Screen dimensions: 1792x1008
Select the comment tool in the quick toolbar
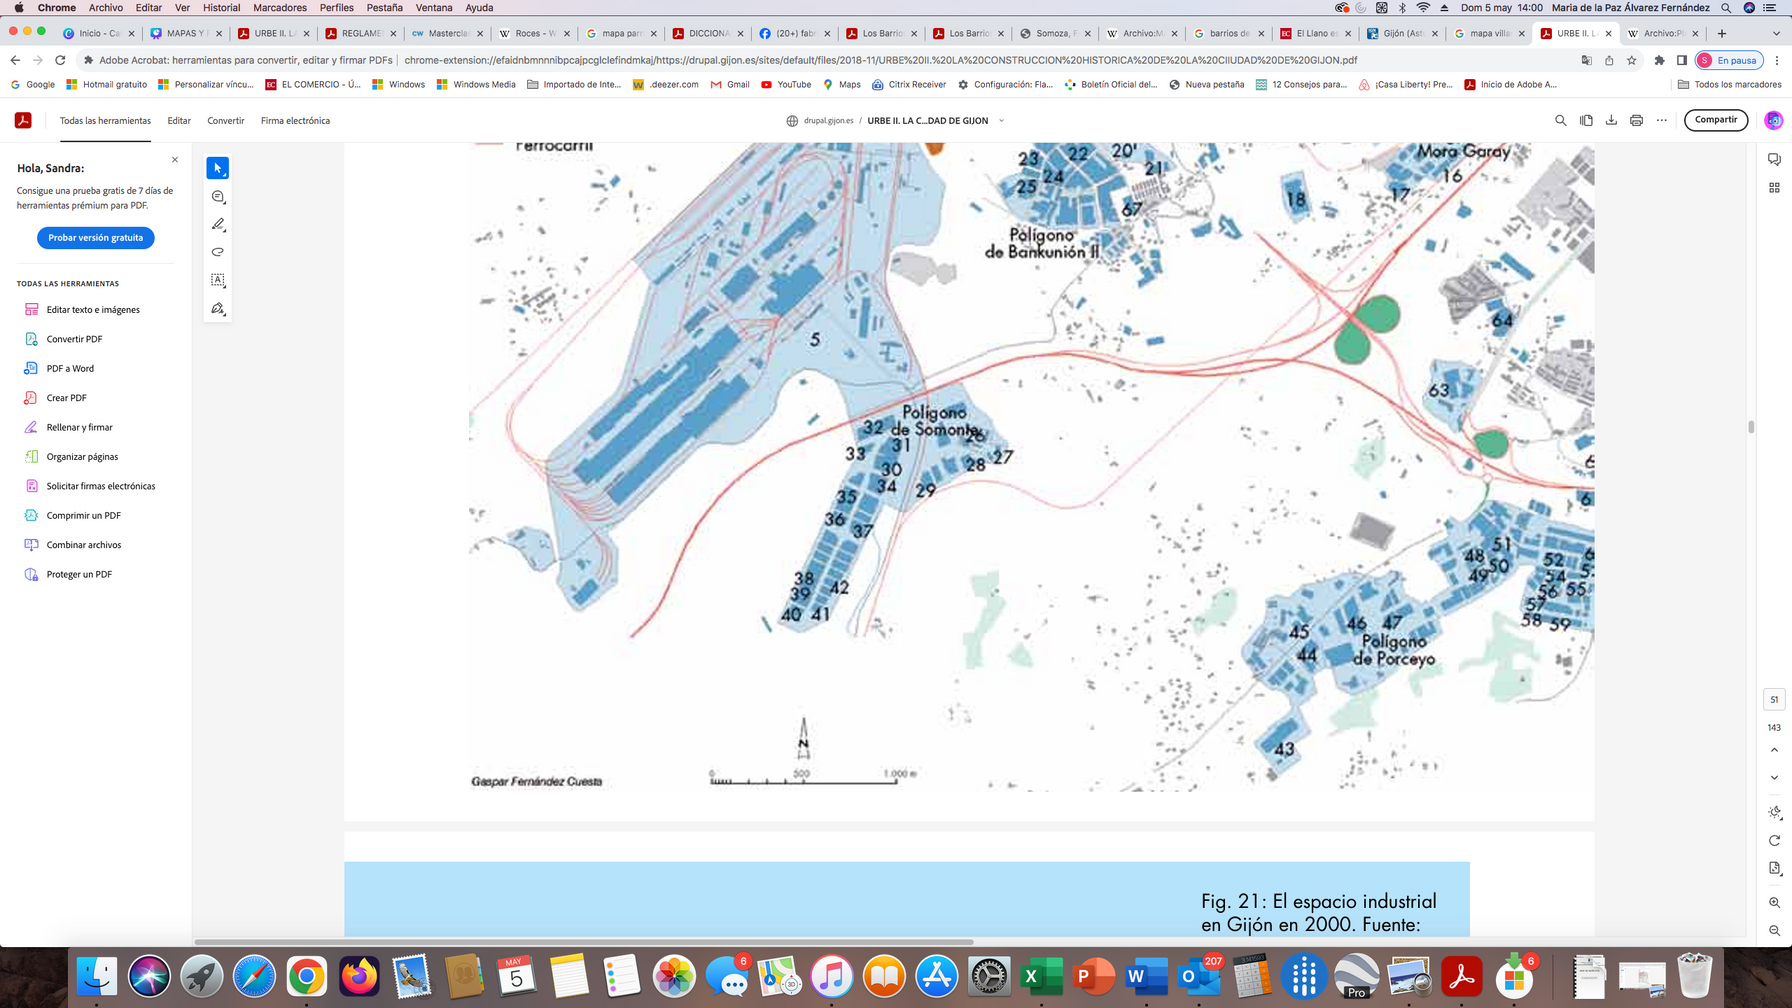pos(218,197)
